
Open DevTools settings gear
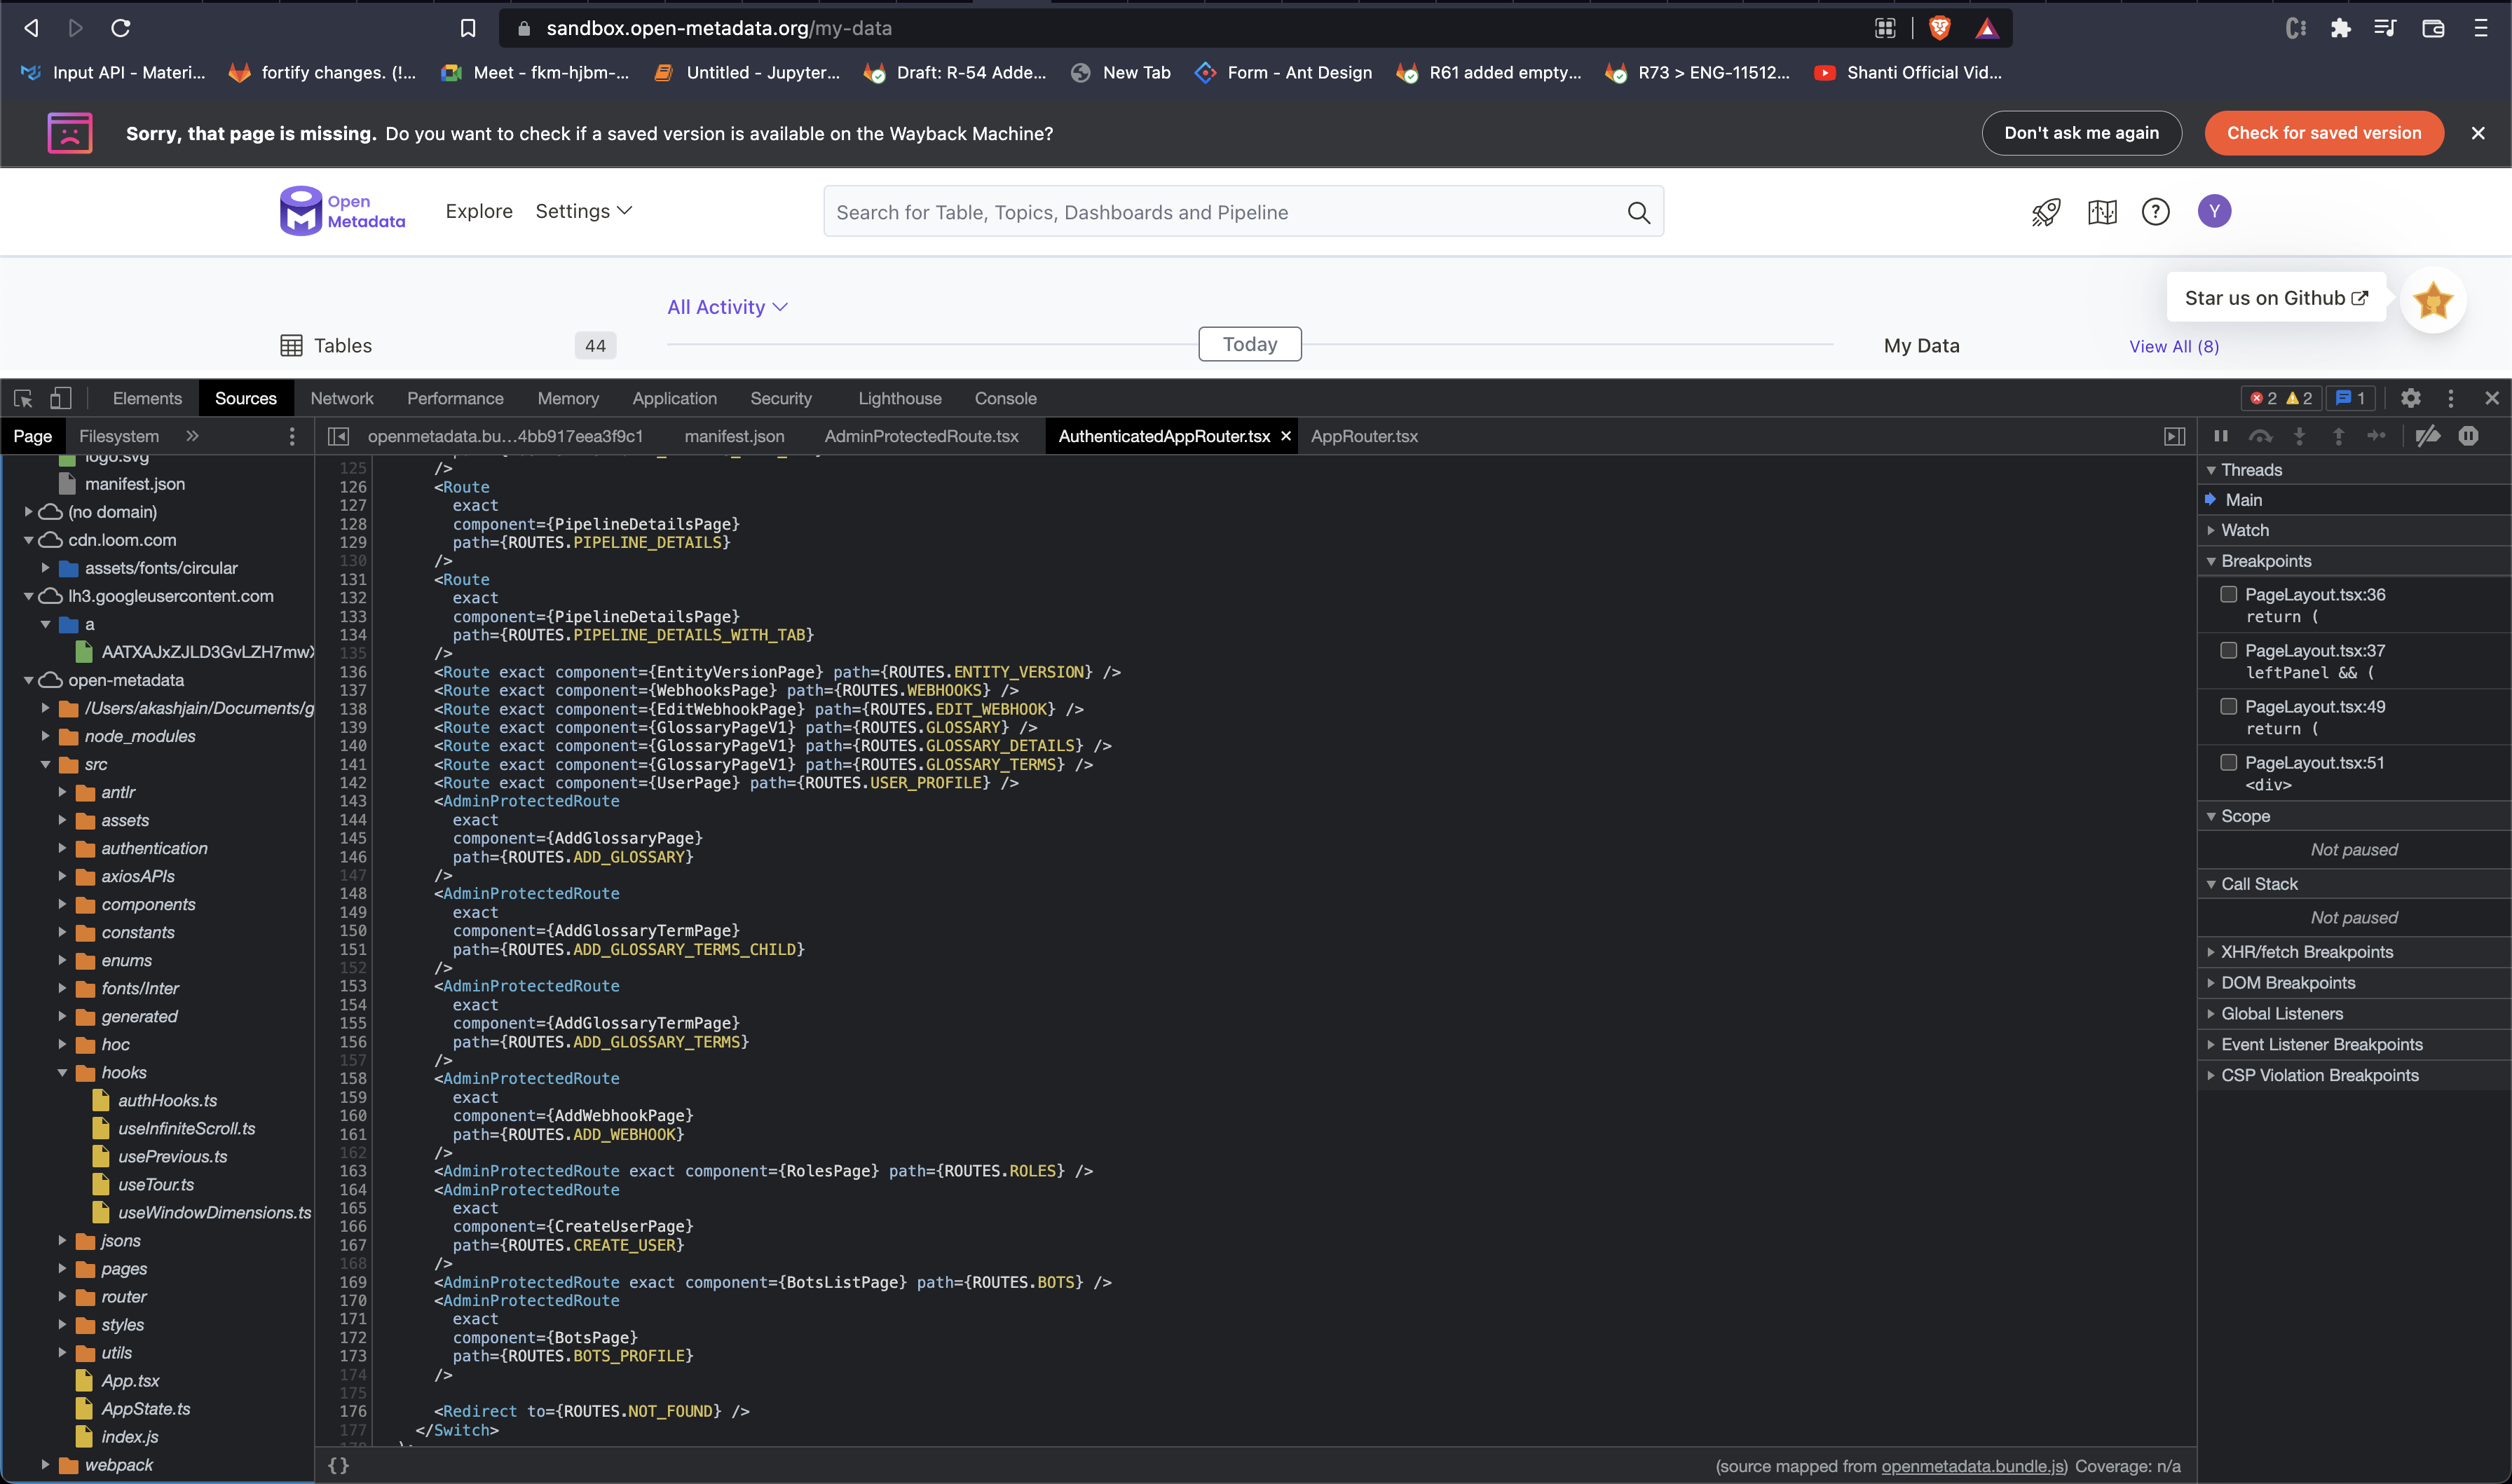(2411, 398)
